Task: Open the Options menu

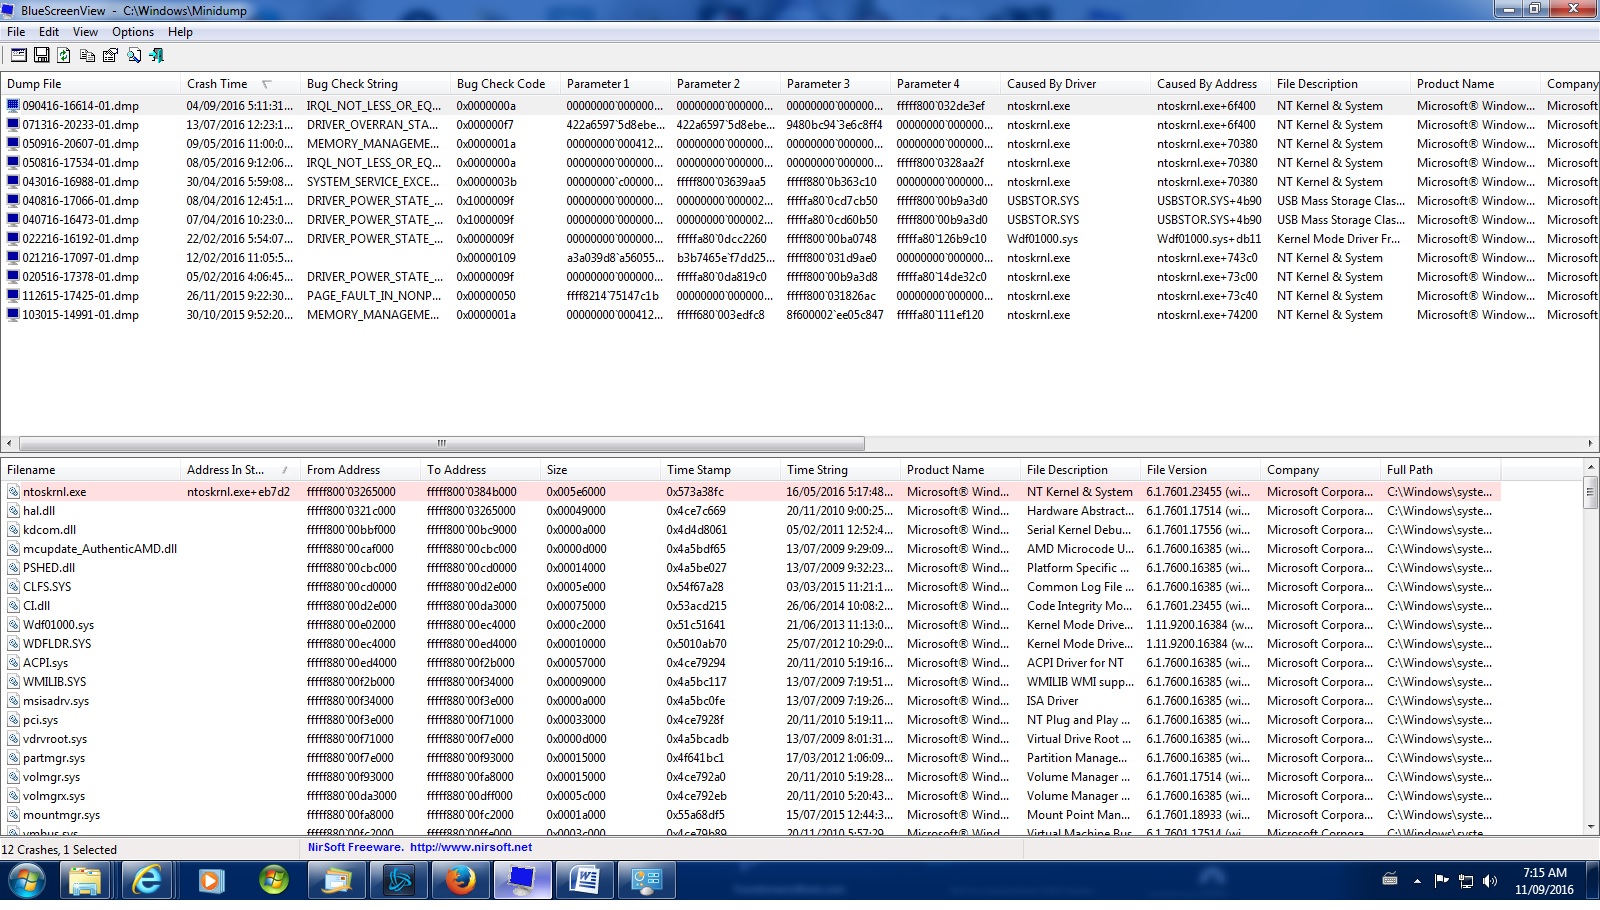Action: (133, 32)
